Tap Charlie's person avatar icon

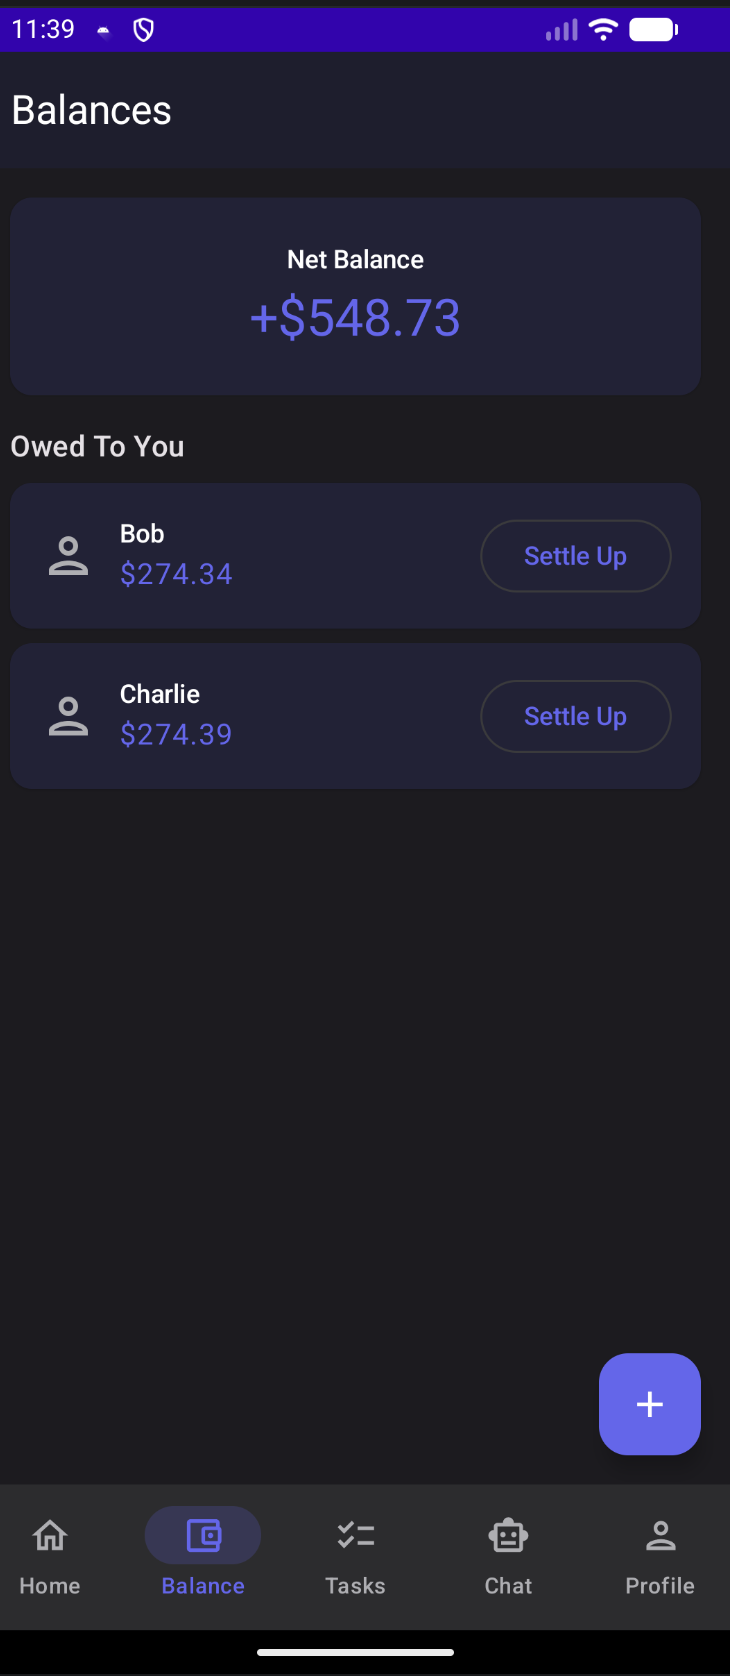pyautogui.click(x=68, y=716)
